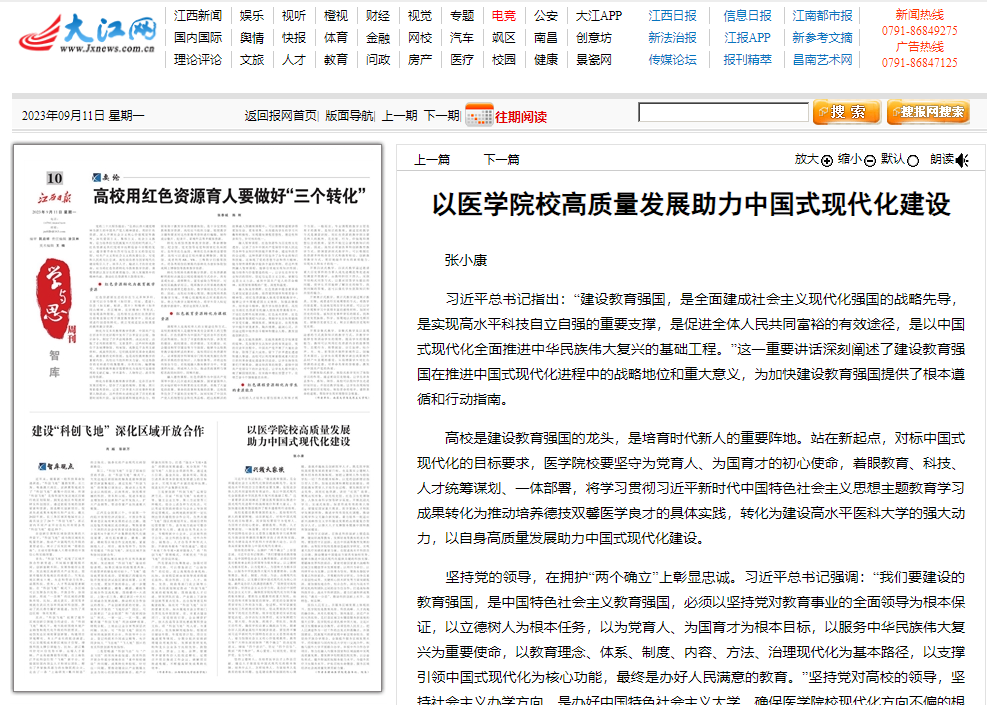This screenshot has height=705, width=987.
Task: Open 江西新闻 in navigation
Action: point(198,16)
